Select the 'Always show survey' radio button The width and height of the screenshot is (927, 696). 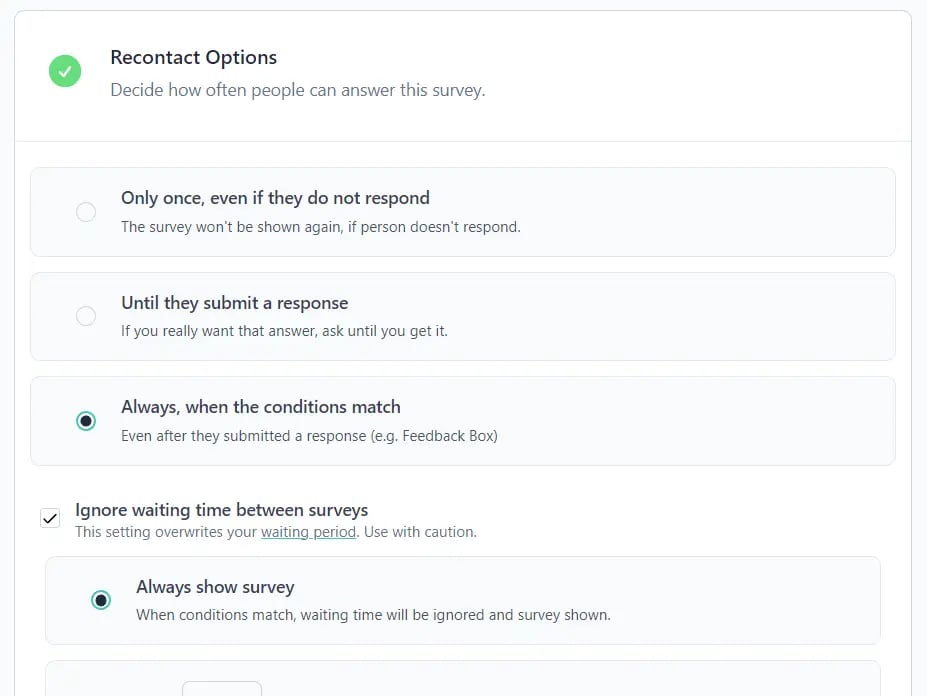pos(101,600)
